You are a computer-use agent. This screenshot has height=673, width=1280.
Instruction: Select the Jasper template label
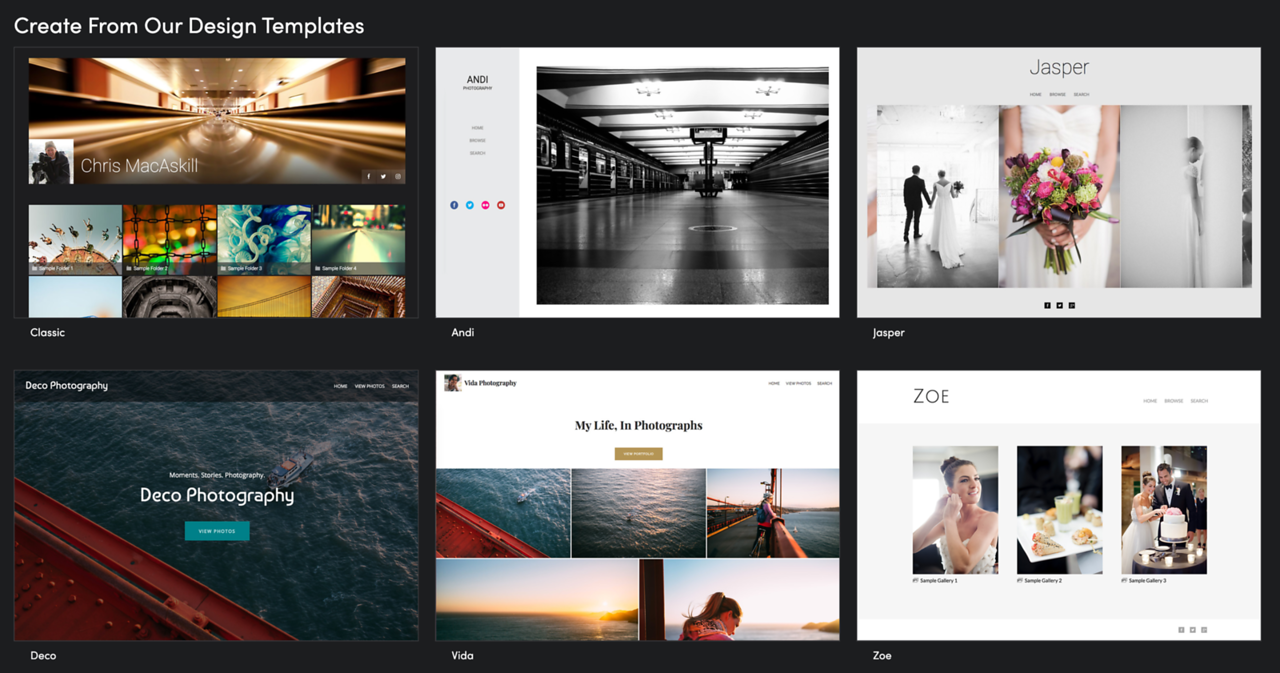[888, 332]
